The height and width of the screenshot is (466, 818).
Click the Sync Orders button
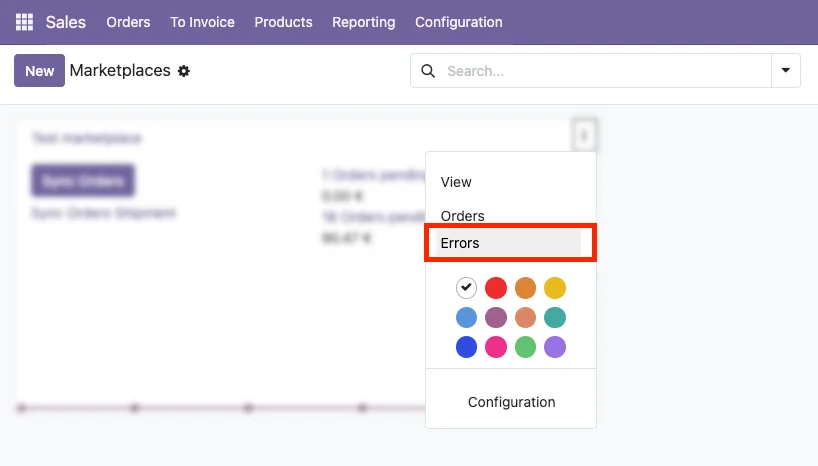[83, 181]
